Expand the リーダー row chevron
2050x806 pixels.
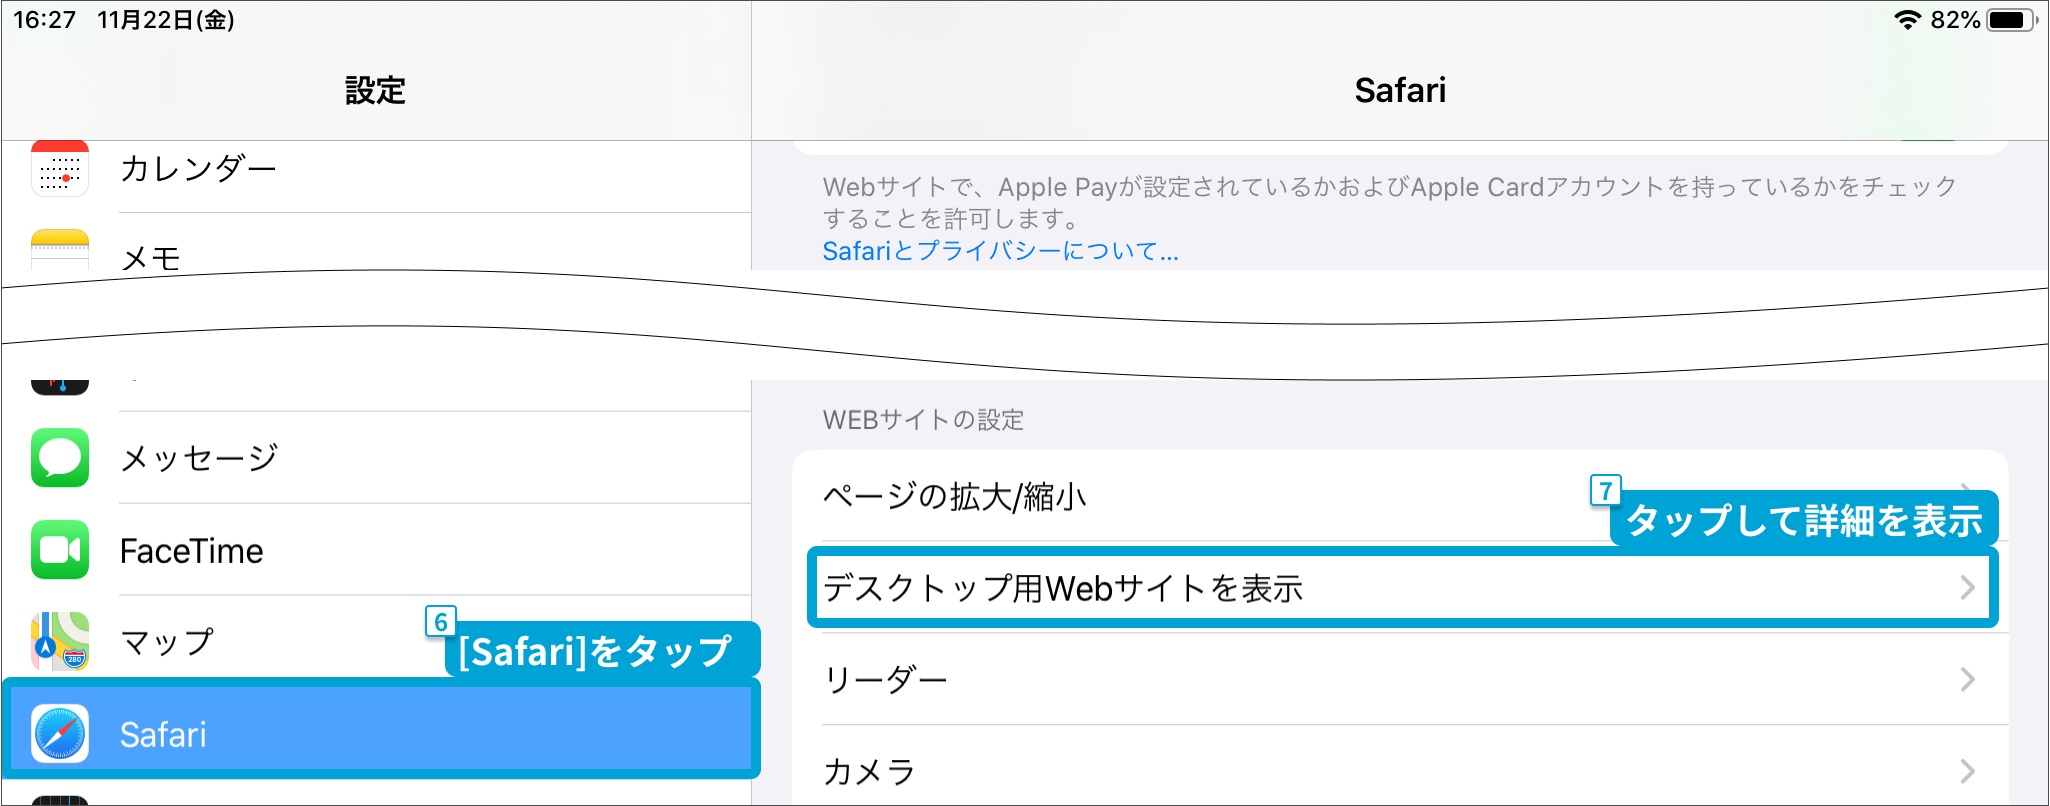pos(1967,680)
